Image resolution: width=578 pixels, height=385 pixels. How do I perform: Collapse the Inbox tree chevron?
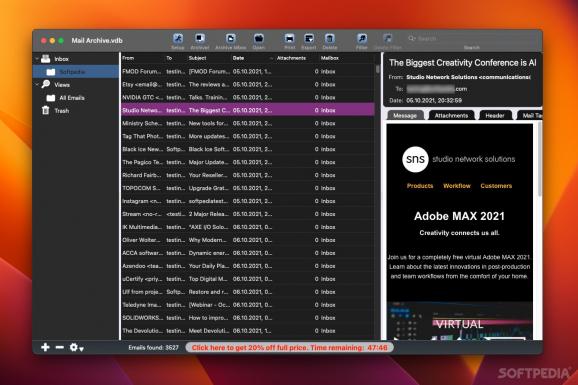(x=37, y=59)
